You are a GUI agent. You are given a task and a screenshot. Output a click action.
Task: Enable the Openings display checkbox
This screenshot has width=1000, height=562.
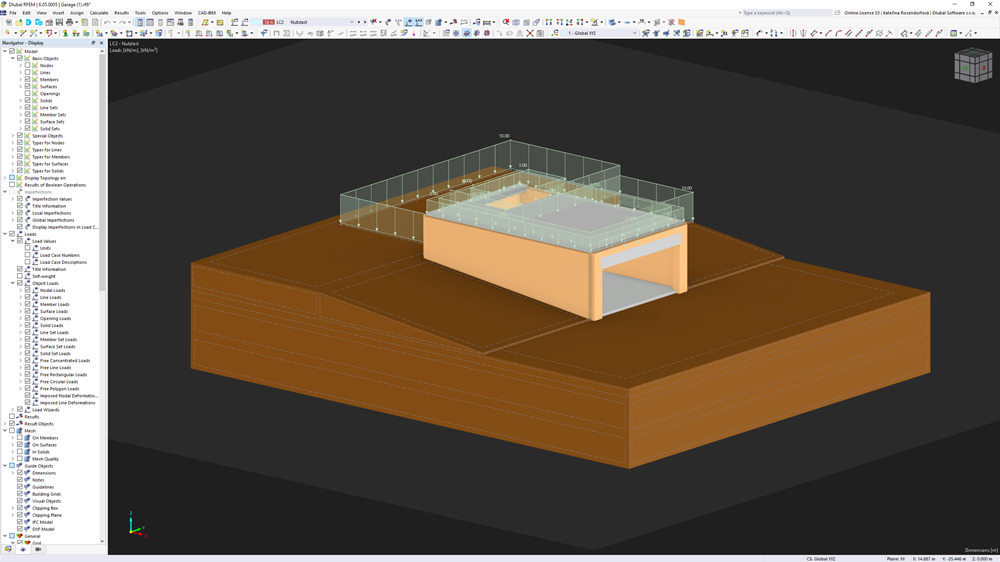point(27,94)
